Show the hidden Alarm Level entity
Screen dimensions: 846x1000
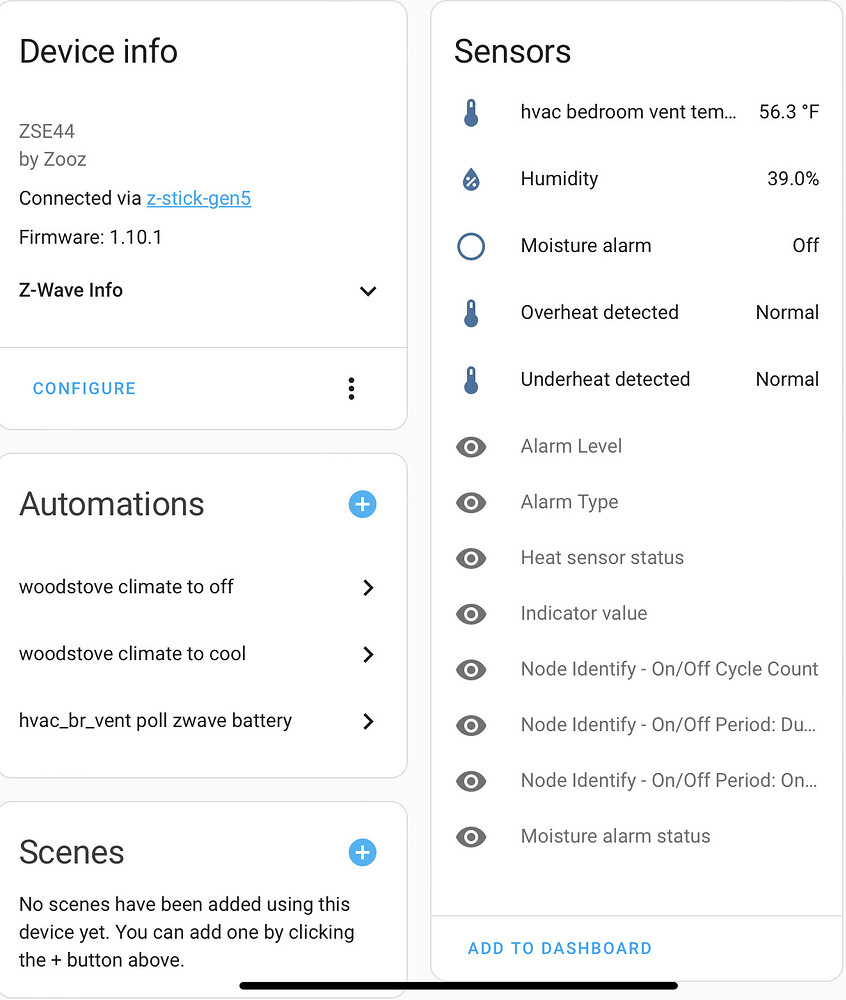pyautogui.click(x=471, y=447)
